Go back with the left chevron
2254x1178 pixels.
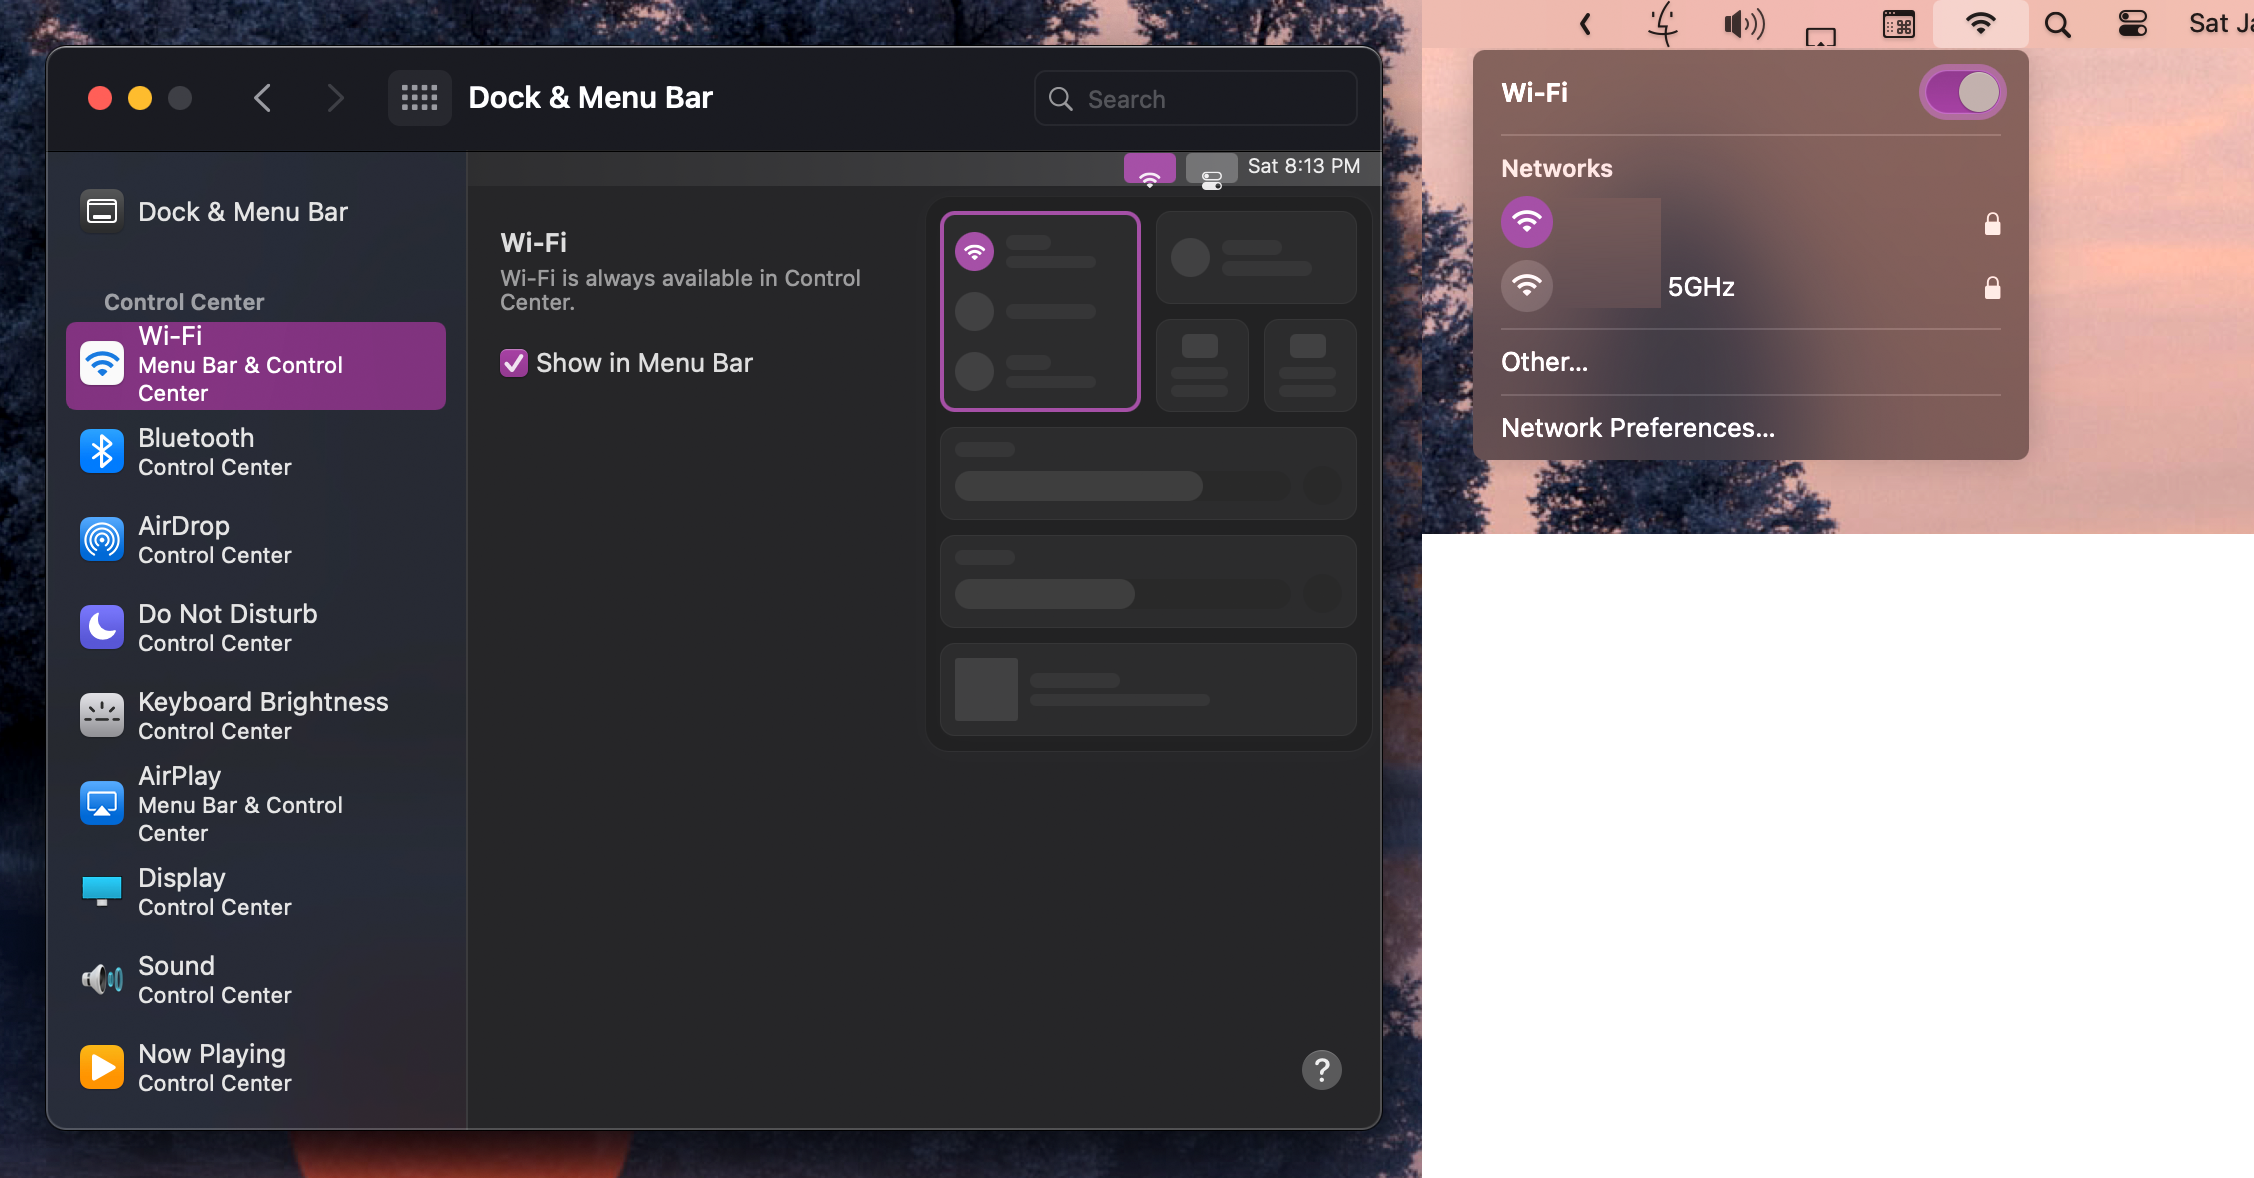click(x=263, y=98)
